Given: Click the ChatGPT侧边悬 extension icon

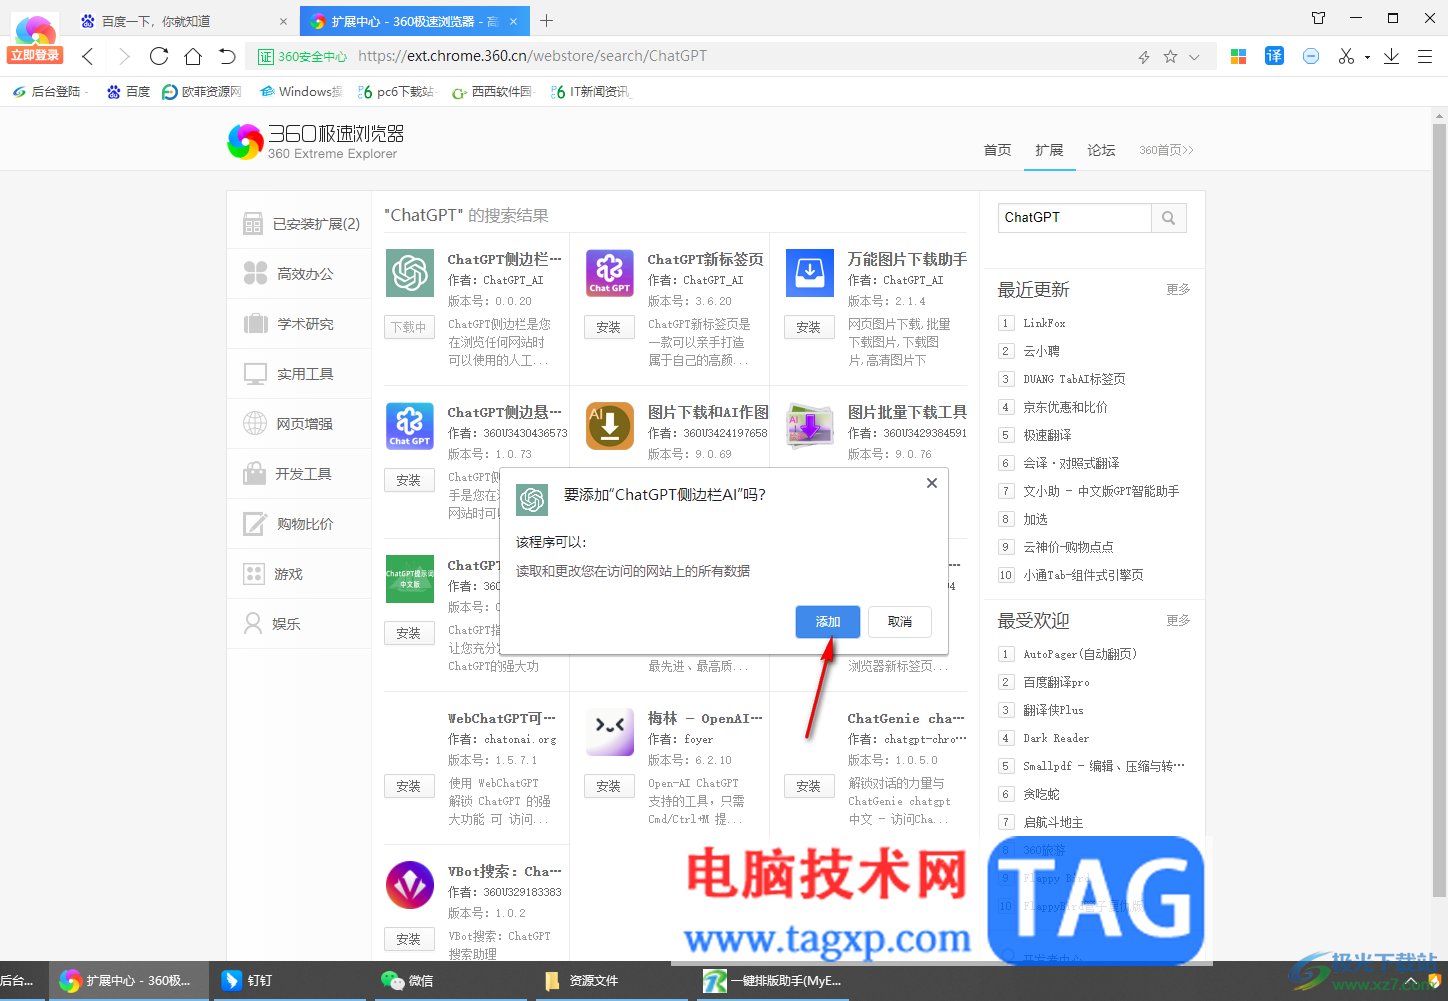Looking at the screenshot, I should pyautogui.click(x=410, y=426).
